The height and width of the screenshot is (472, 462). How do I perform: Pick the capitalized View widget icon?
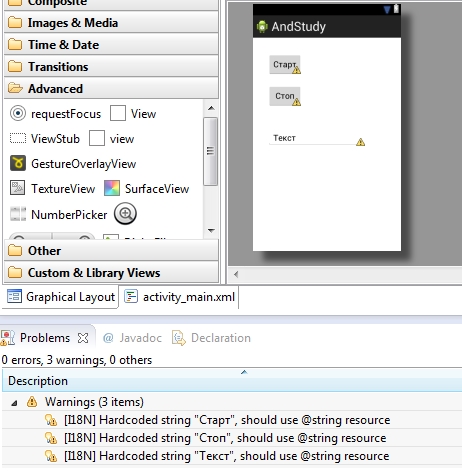[x=118, y=113]
